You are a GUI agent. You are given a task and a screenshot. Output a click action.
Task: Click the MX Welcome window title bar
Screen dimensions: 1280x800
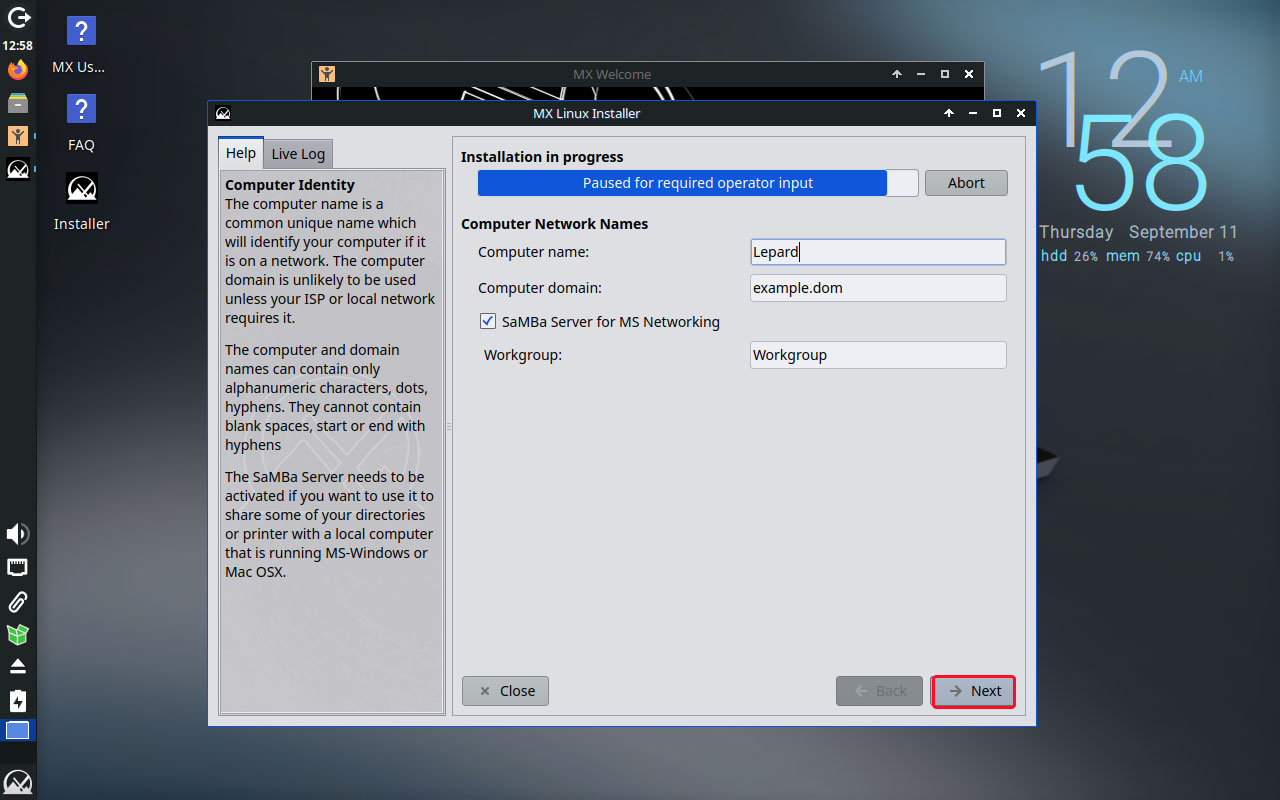[x=612, y=74]
